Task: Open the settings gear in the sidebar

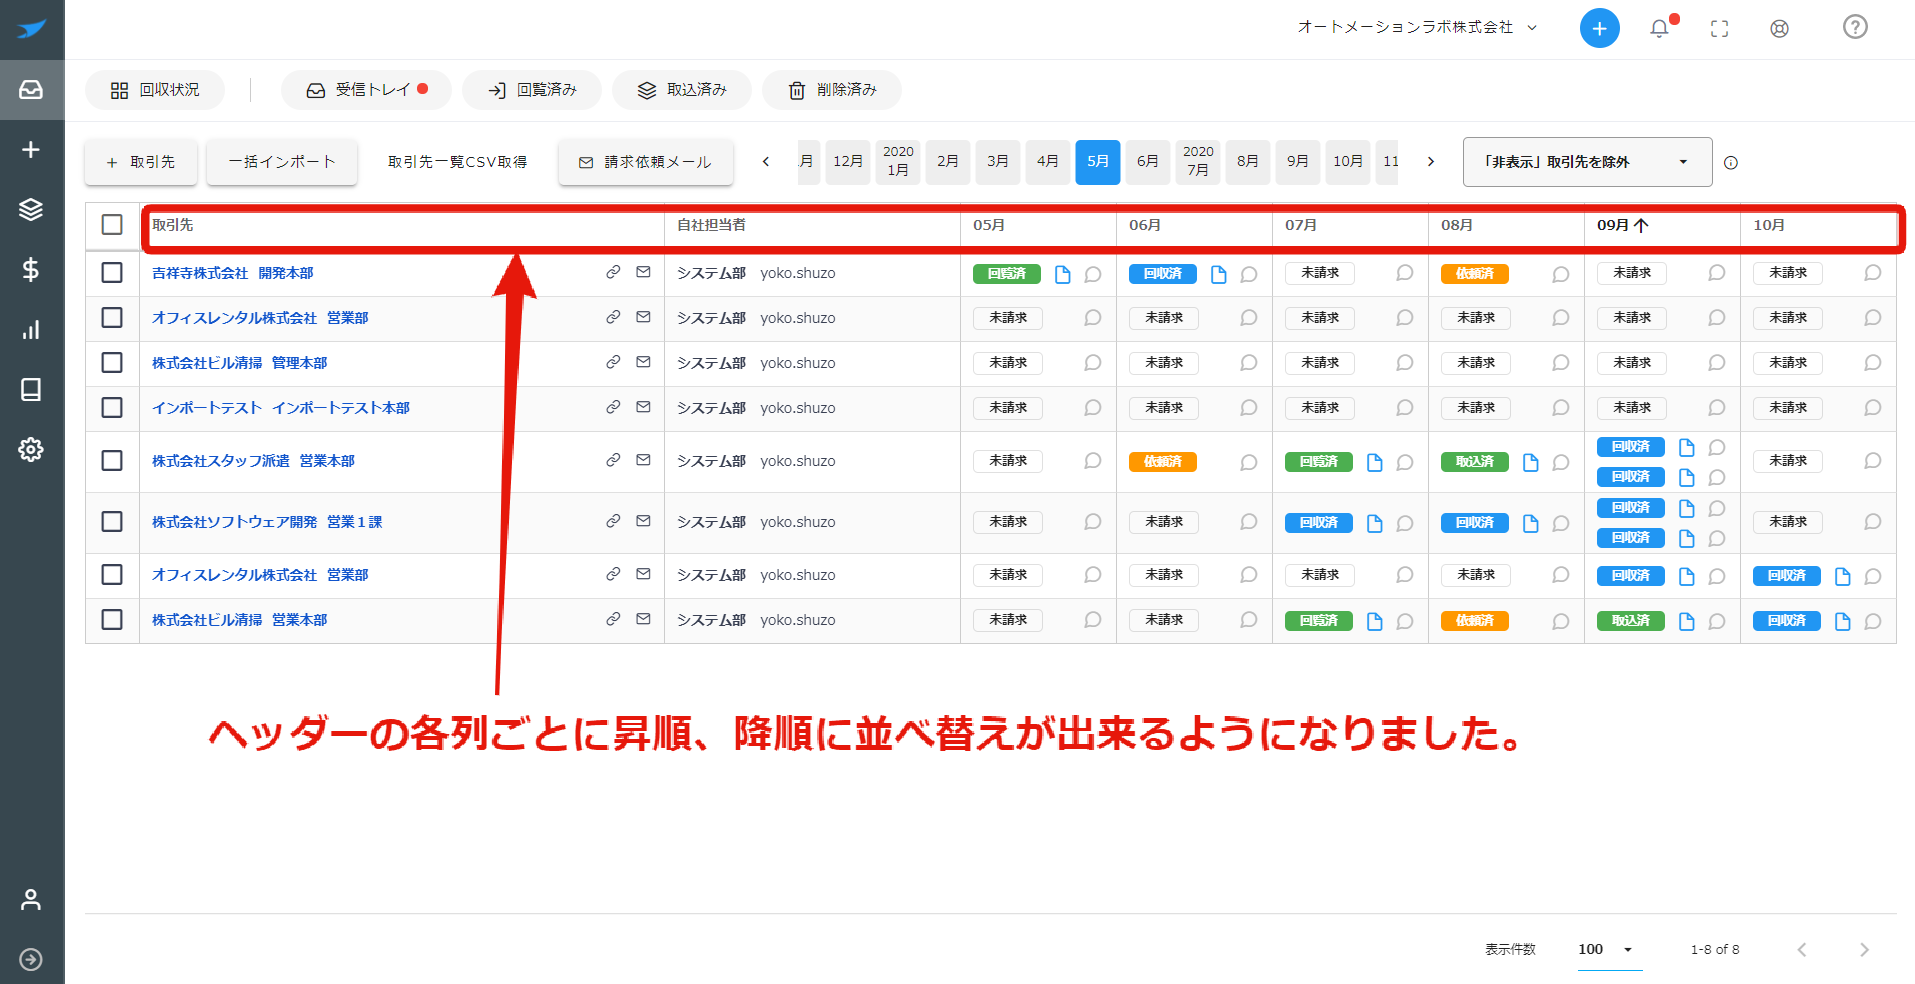Action: click(x=31, y=449)
